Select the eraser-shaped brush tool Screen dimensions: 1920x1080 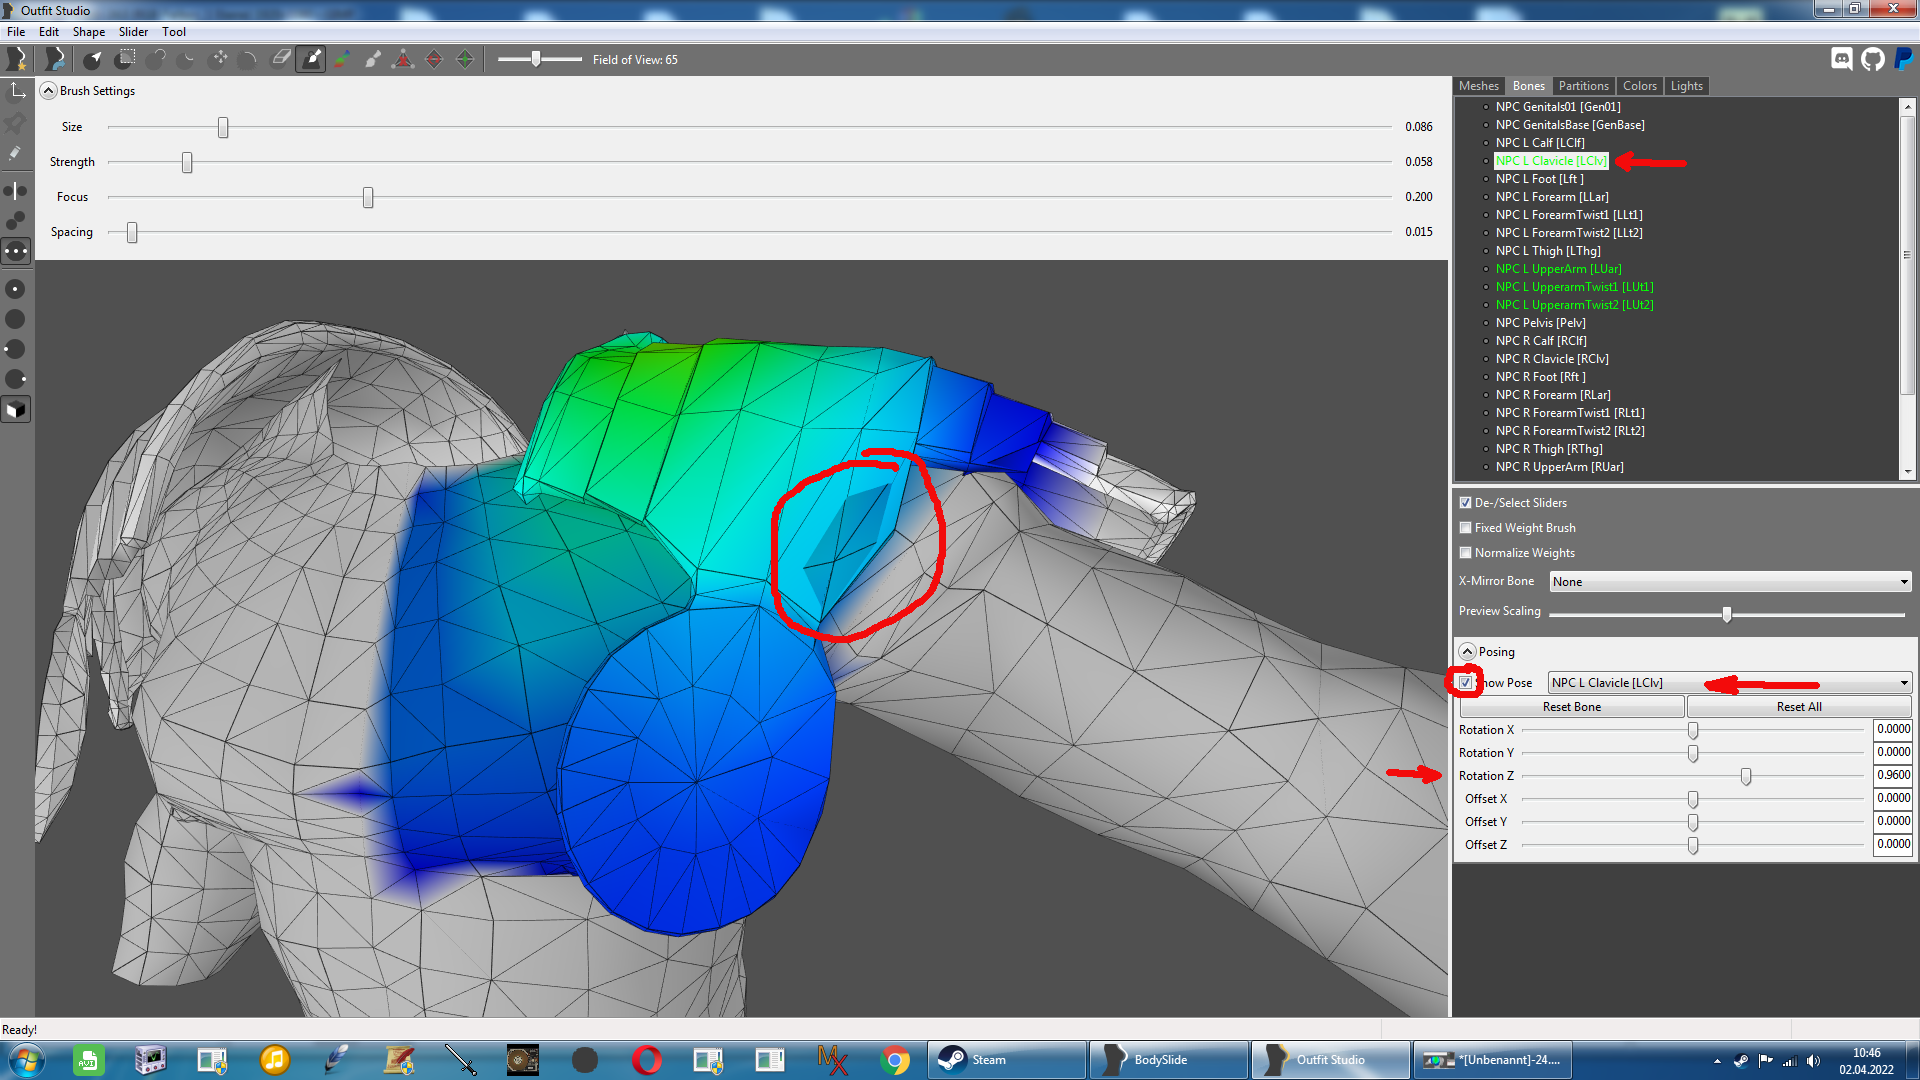pyautogui.click(x=281, y=59)
